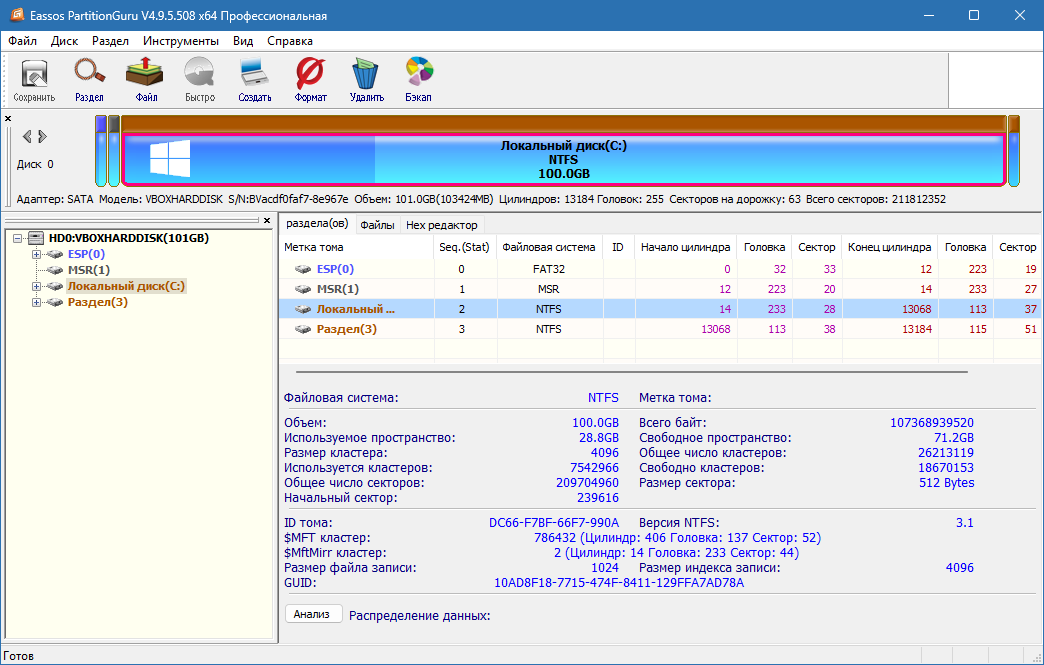Click the used clusters value 7542966
This screenshot has height=665, width=1044.
coord(594,468)
